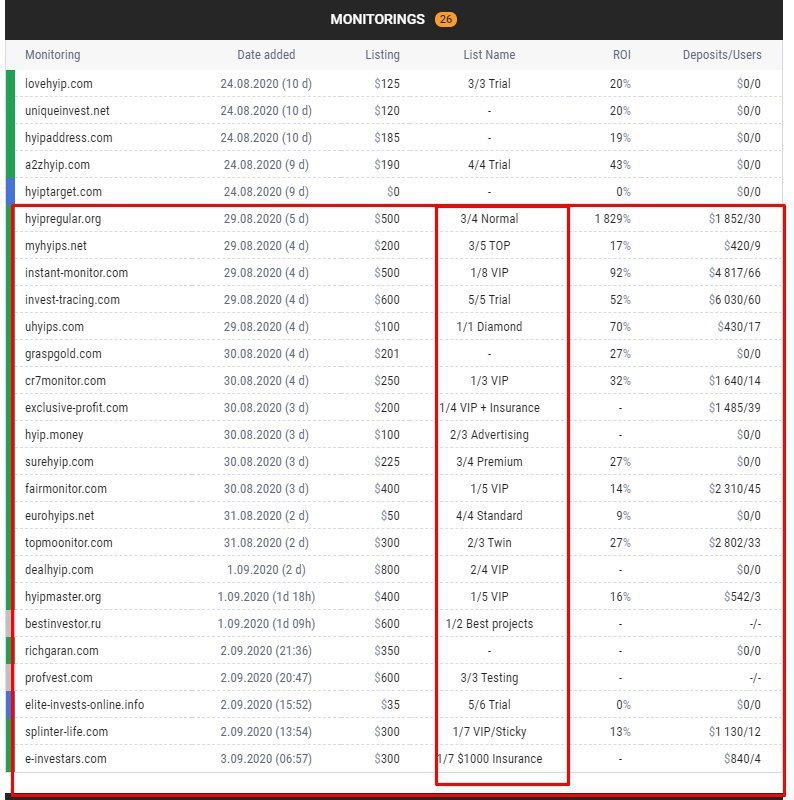Click the Listing column header
Image resolution: width=794 pixels, height=800 pixels.
pos(382,55)
